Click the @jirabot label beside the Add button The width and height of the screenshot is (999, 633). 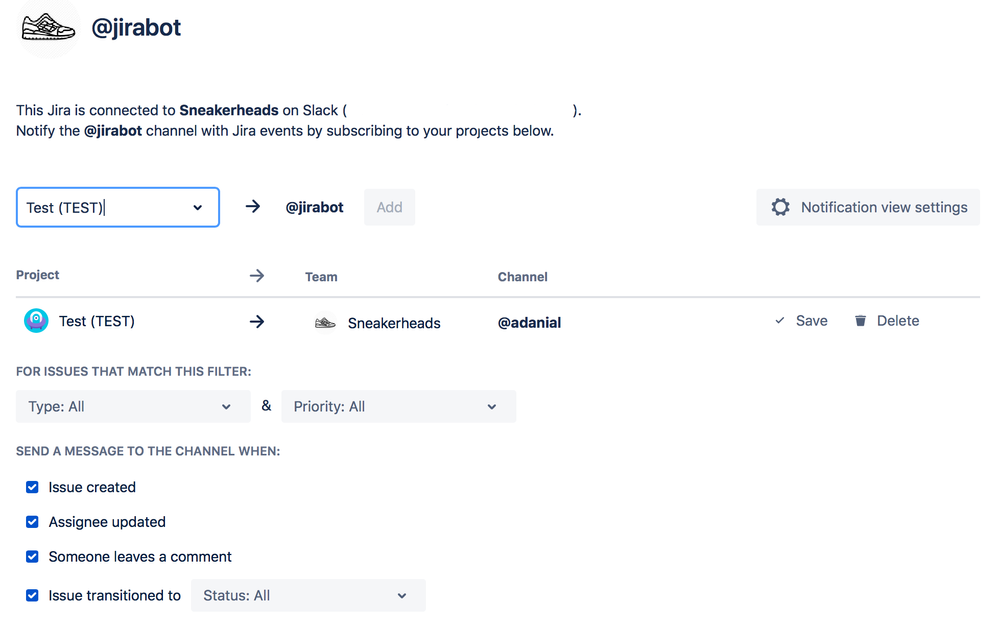coord(314,207)
